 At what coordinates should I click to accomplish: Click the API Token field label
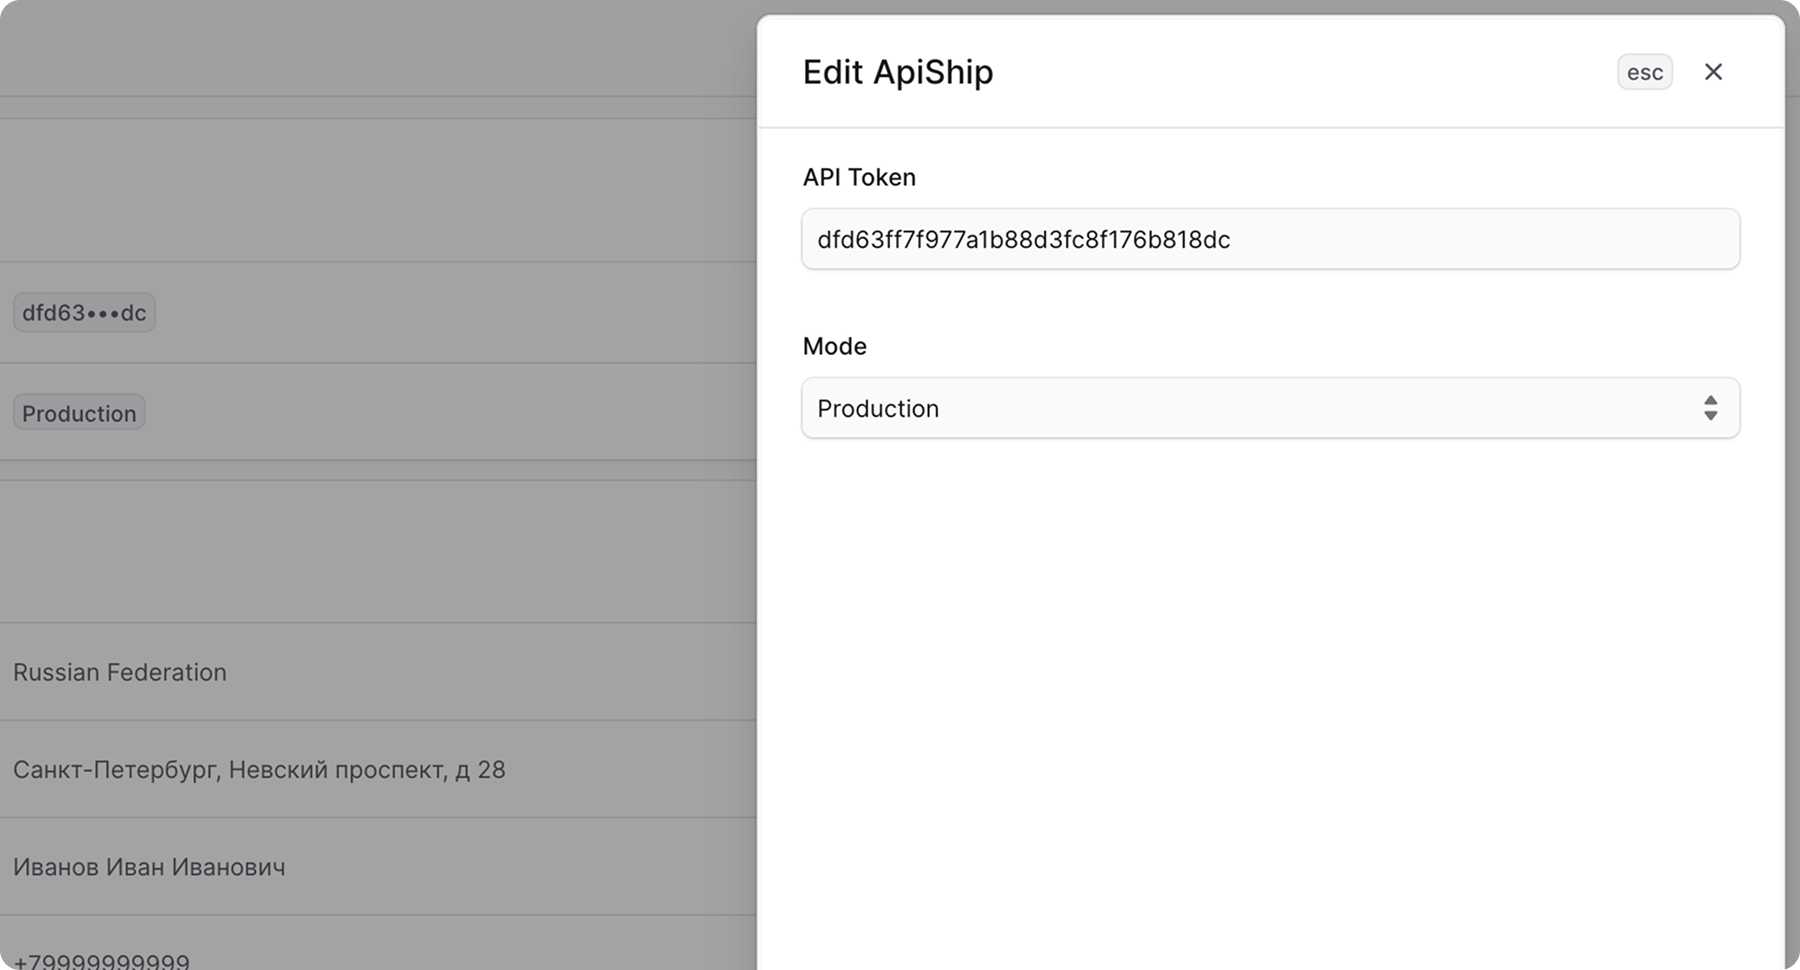click(859, 177)
